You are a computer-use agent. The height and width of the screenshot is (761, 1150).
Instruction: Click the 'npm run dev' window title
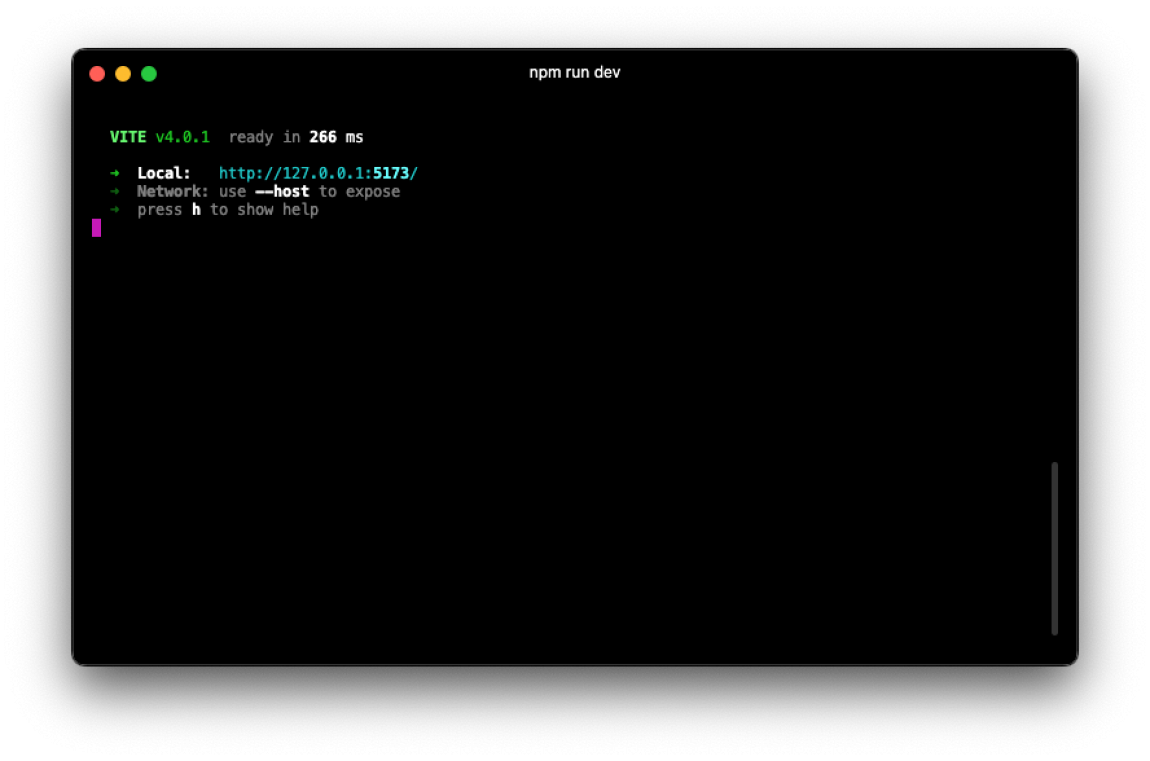tap(574, 73)
